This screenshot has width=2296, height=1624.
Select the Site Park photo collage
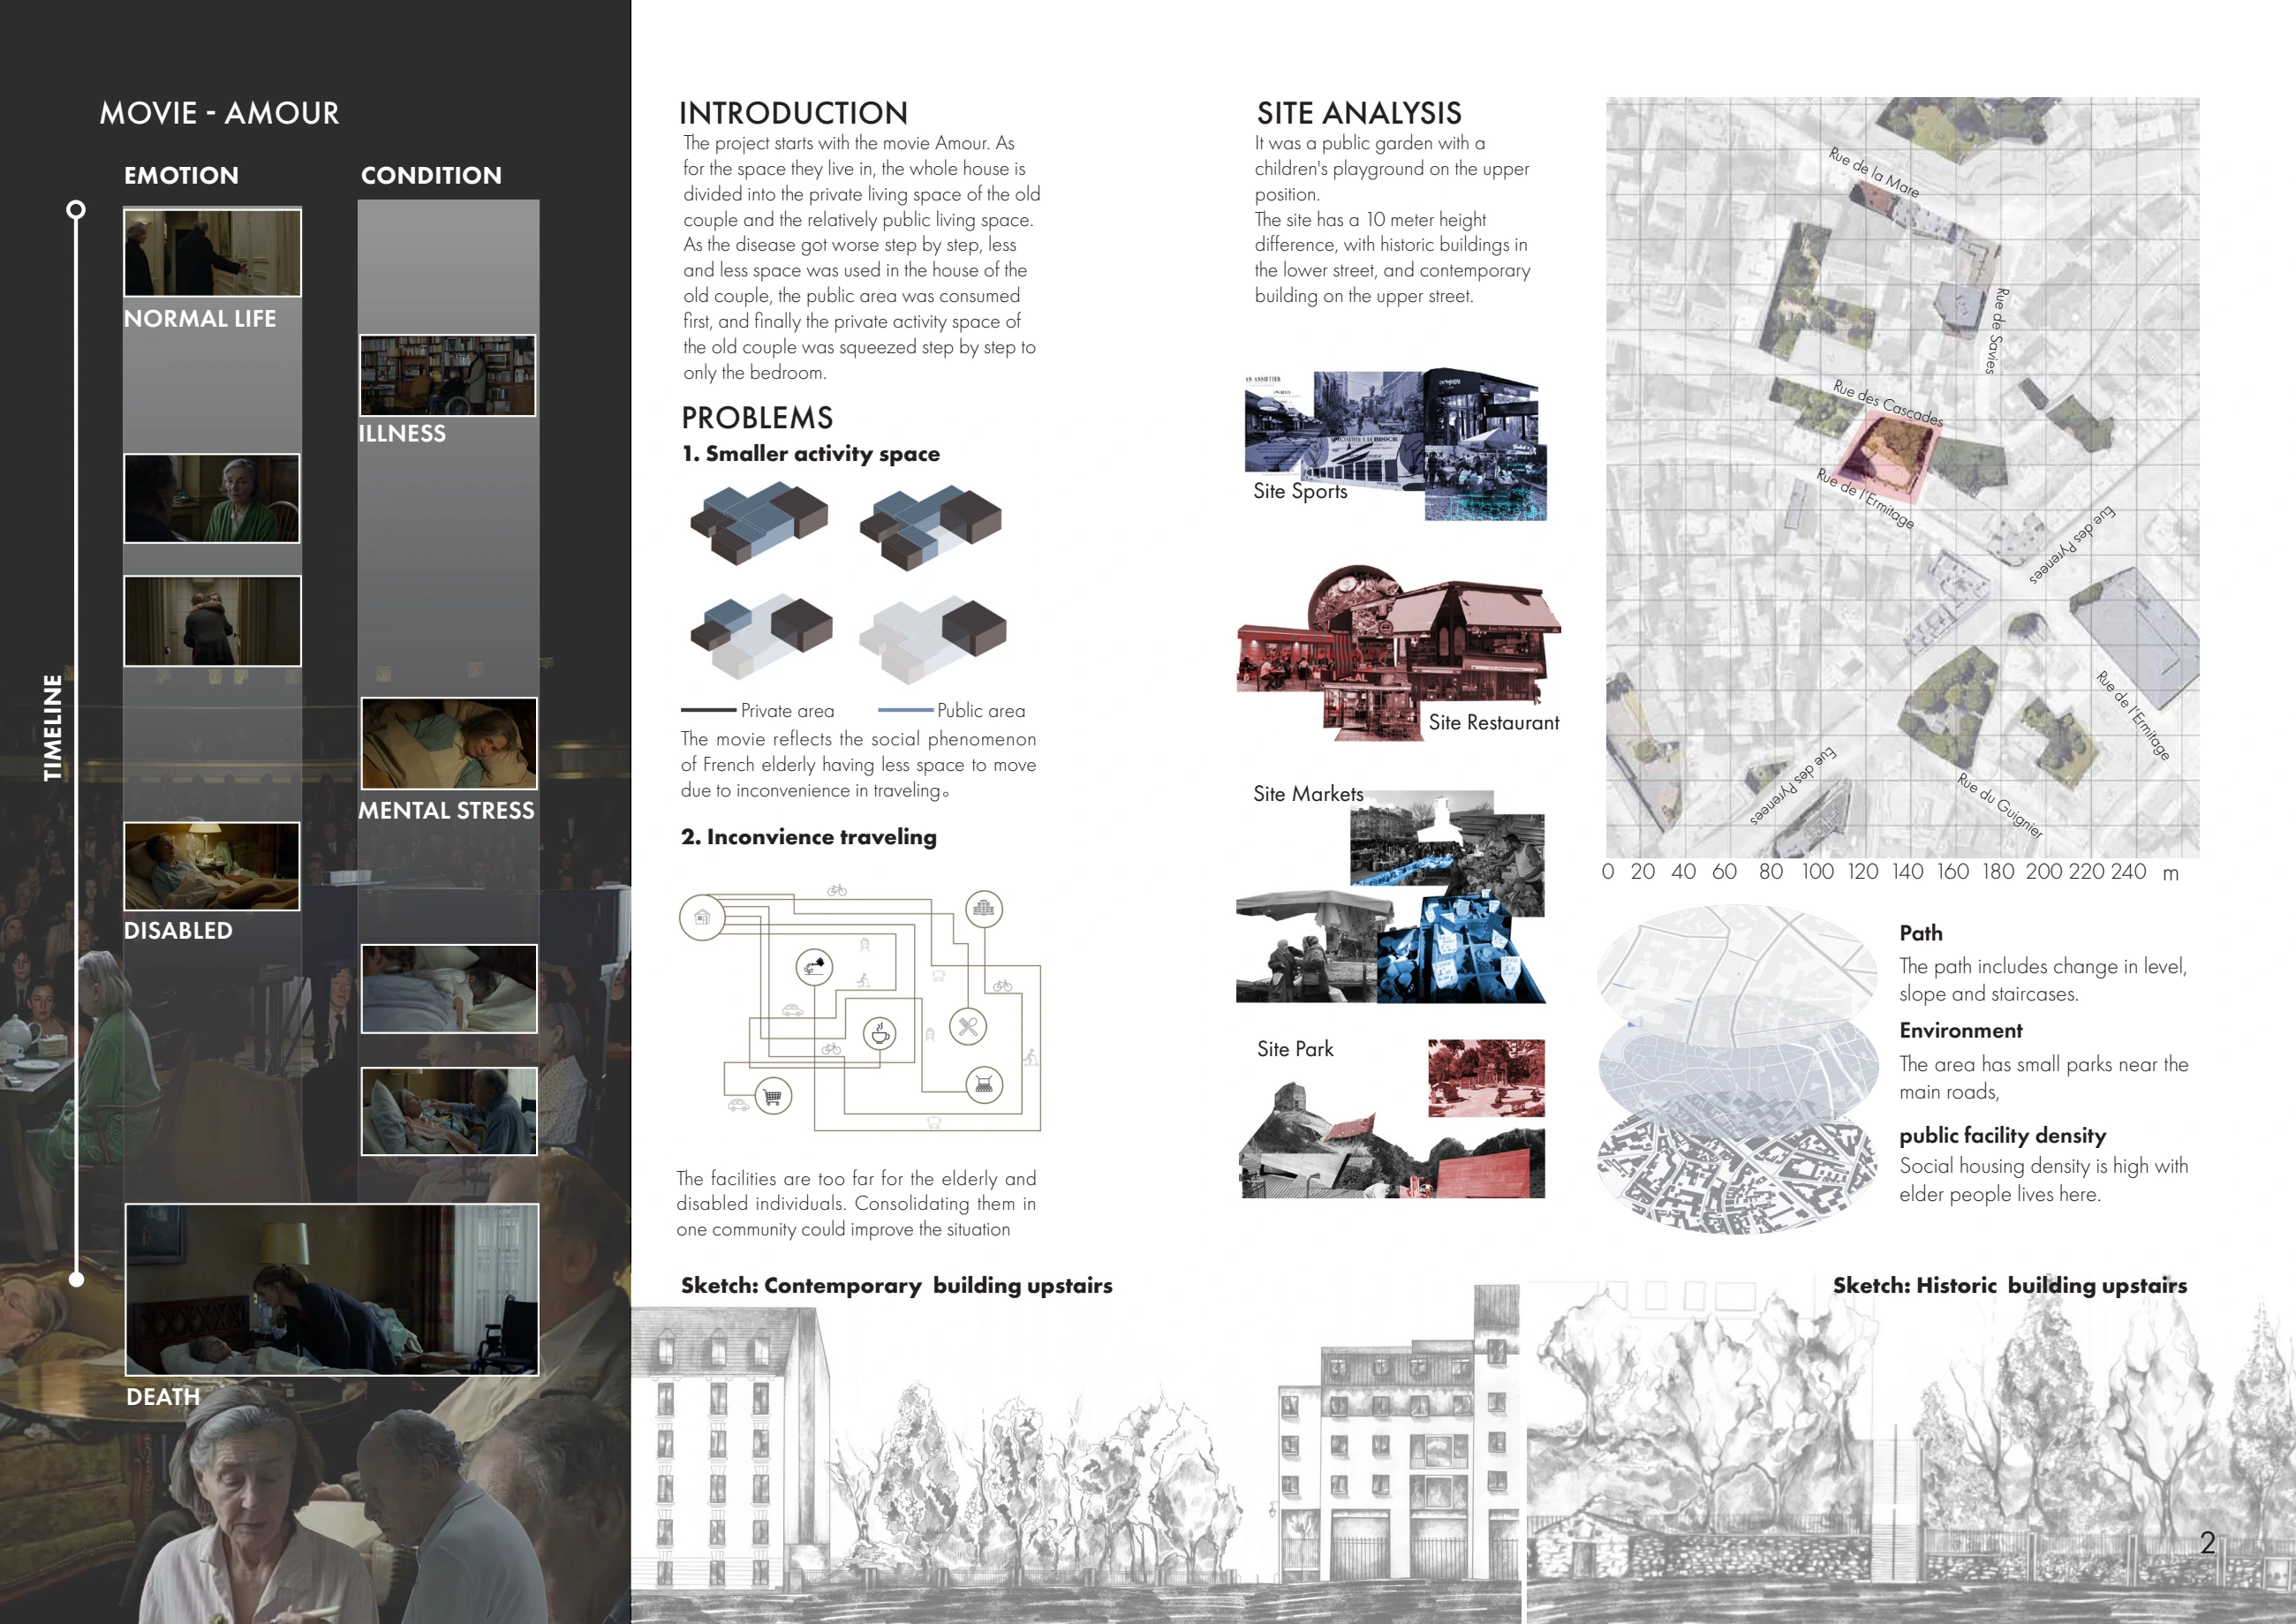[x=1392, y=1119]
